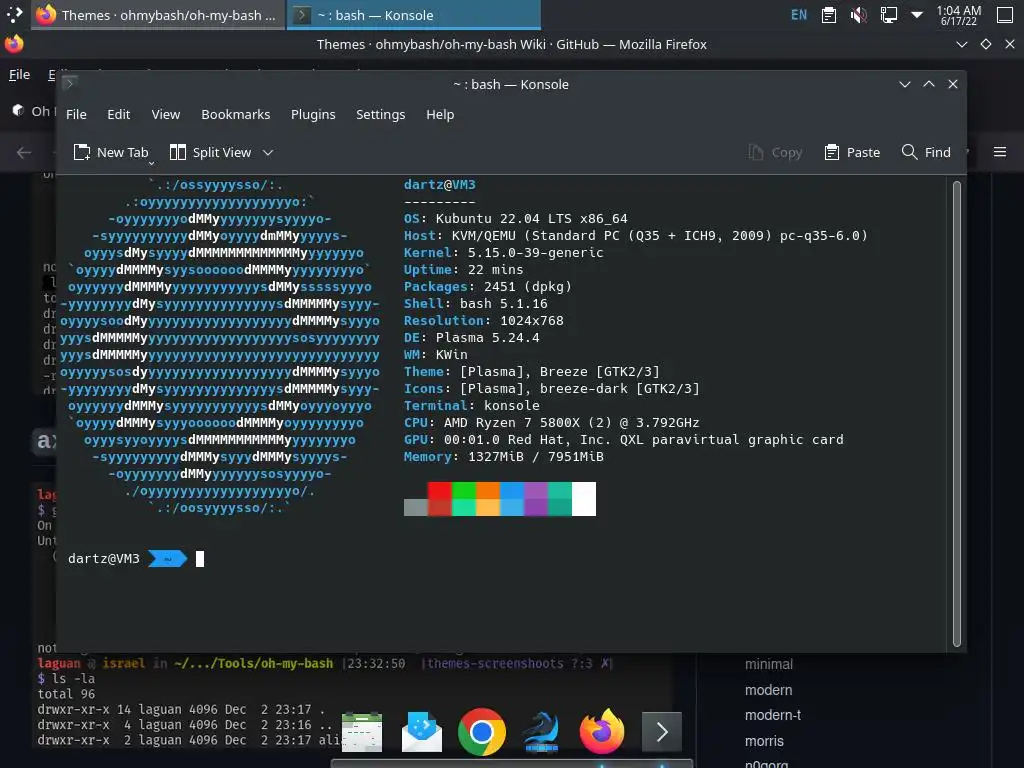Click the 'Kernel: 5.15.0-39-generic' line
Image resolution: width=1024 pixels, height=768 pixels.
(x=504, y=253)
